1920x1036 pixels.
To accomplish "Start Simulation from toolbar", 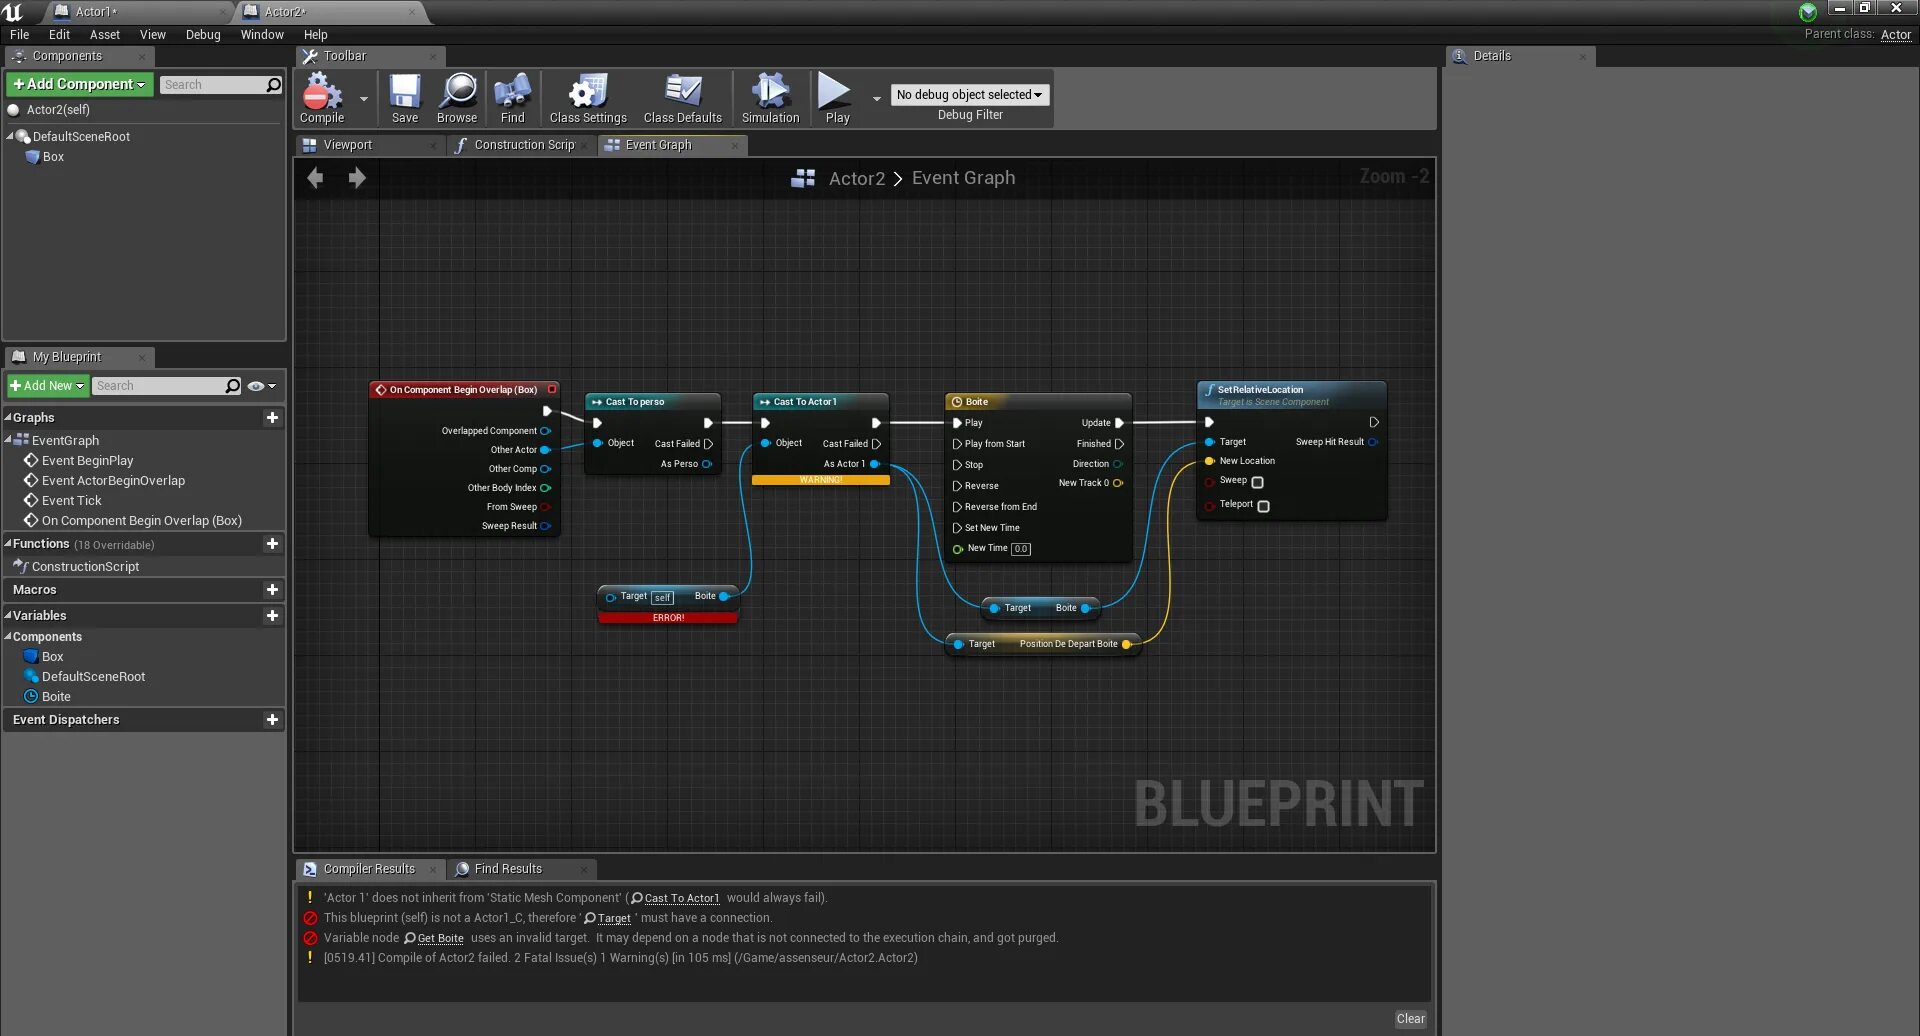I will point(771,97).
